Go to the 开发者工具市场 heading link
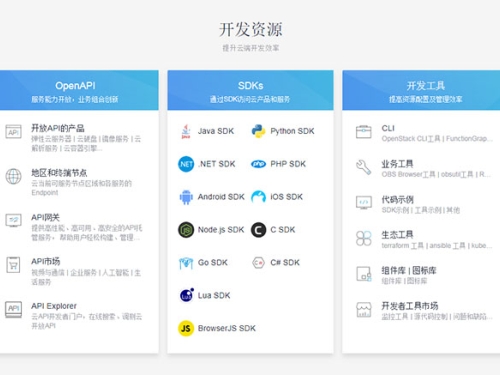Screen dimensions: 500x375 click(x=410, y=306)
